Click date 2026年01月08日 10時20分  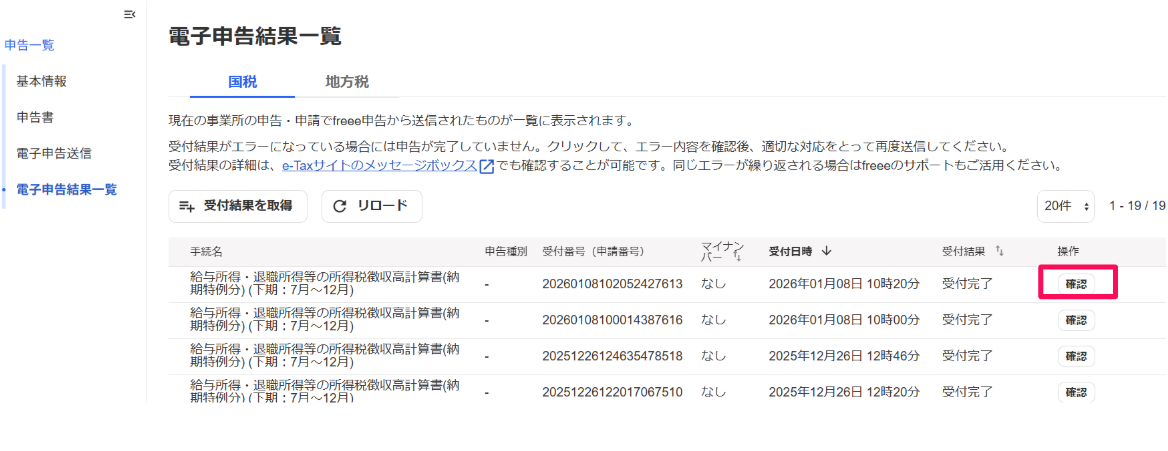click(x=844, y=284)
